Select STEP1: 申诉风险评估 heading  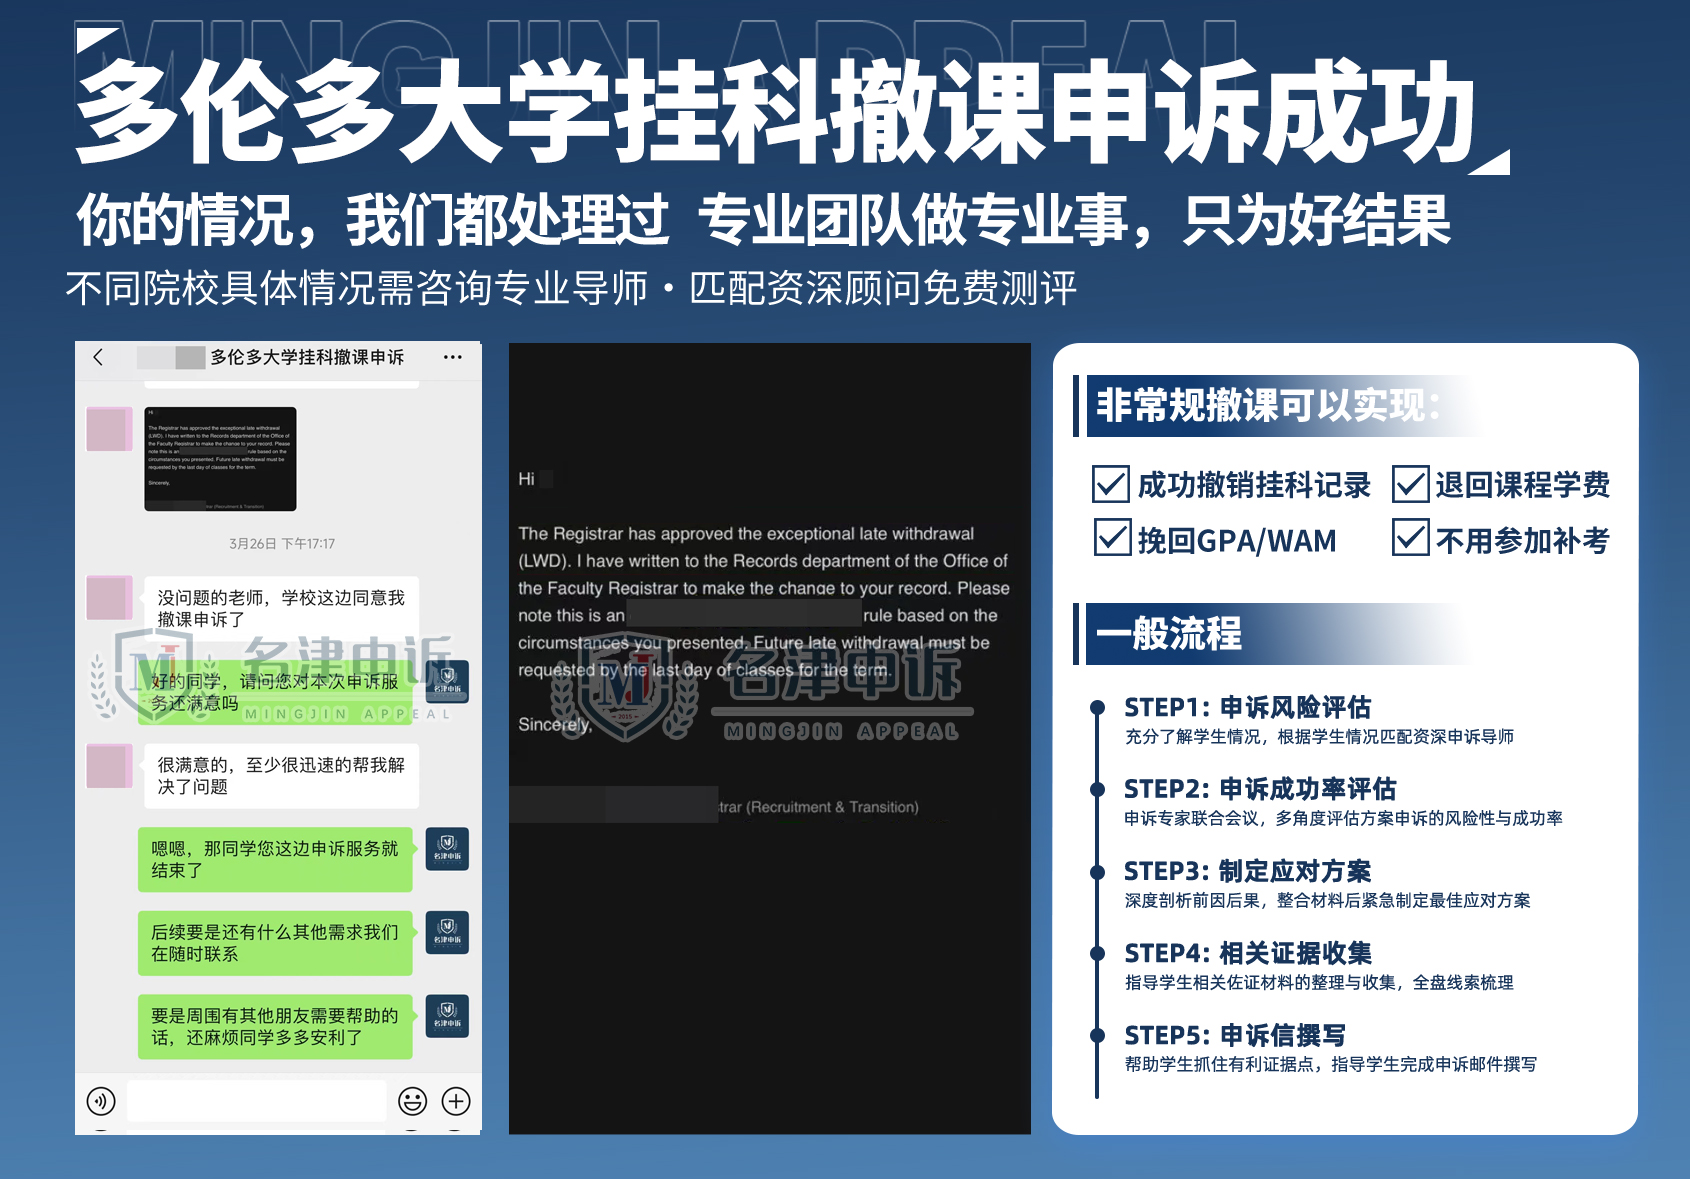point(1247,708)
